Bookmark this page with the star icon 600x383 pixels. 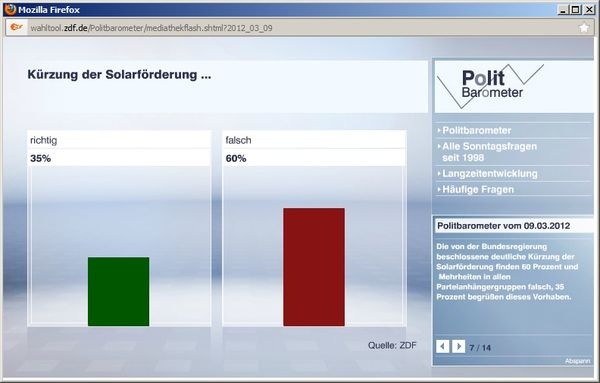tap(584, 28)
